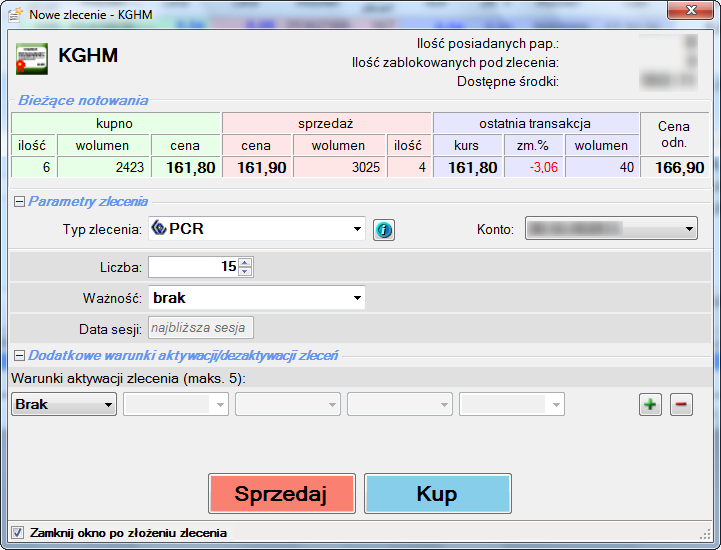721x550 pixels.
Task: Click sell price 161,90 in sprzedaż
Action: tap(257, 167)
